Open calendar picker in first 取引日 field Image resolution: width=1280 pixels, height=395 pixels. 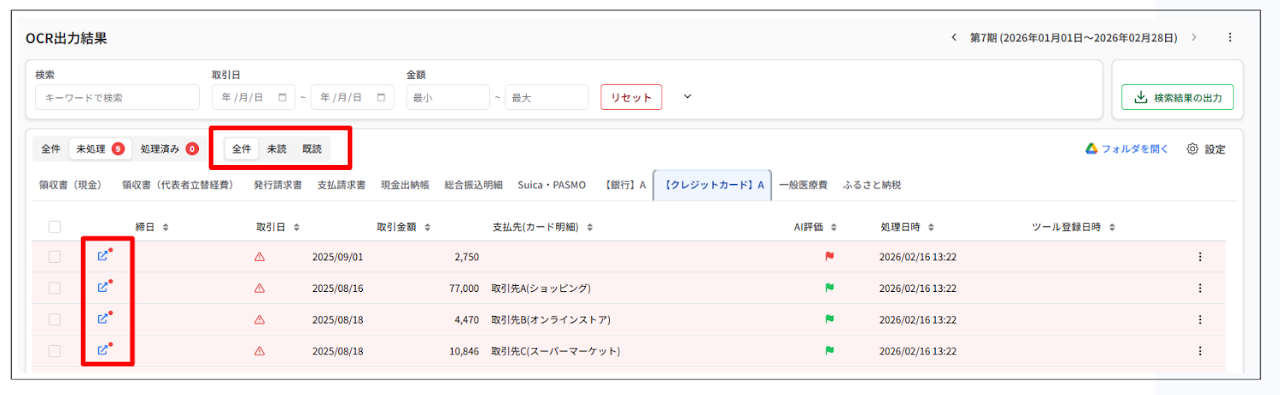(x=282, y=98)
